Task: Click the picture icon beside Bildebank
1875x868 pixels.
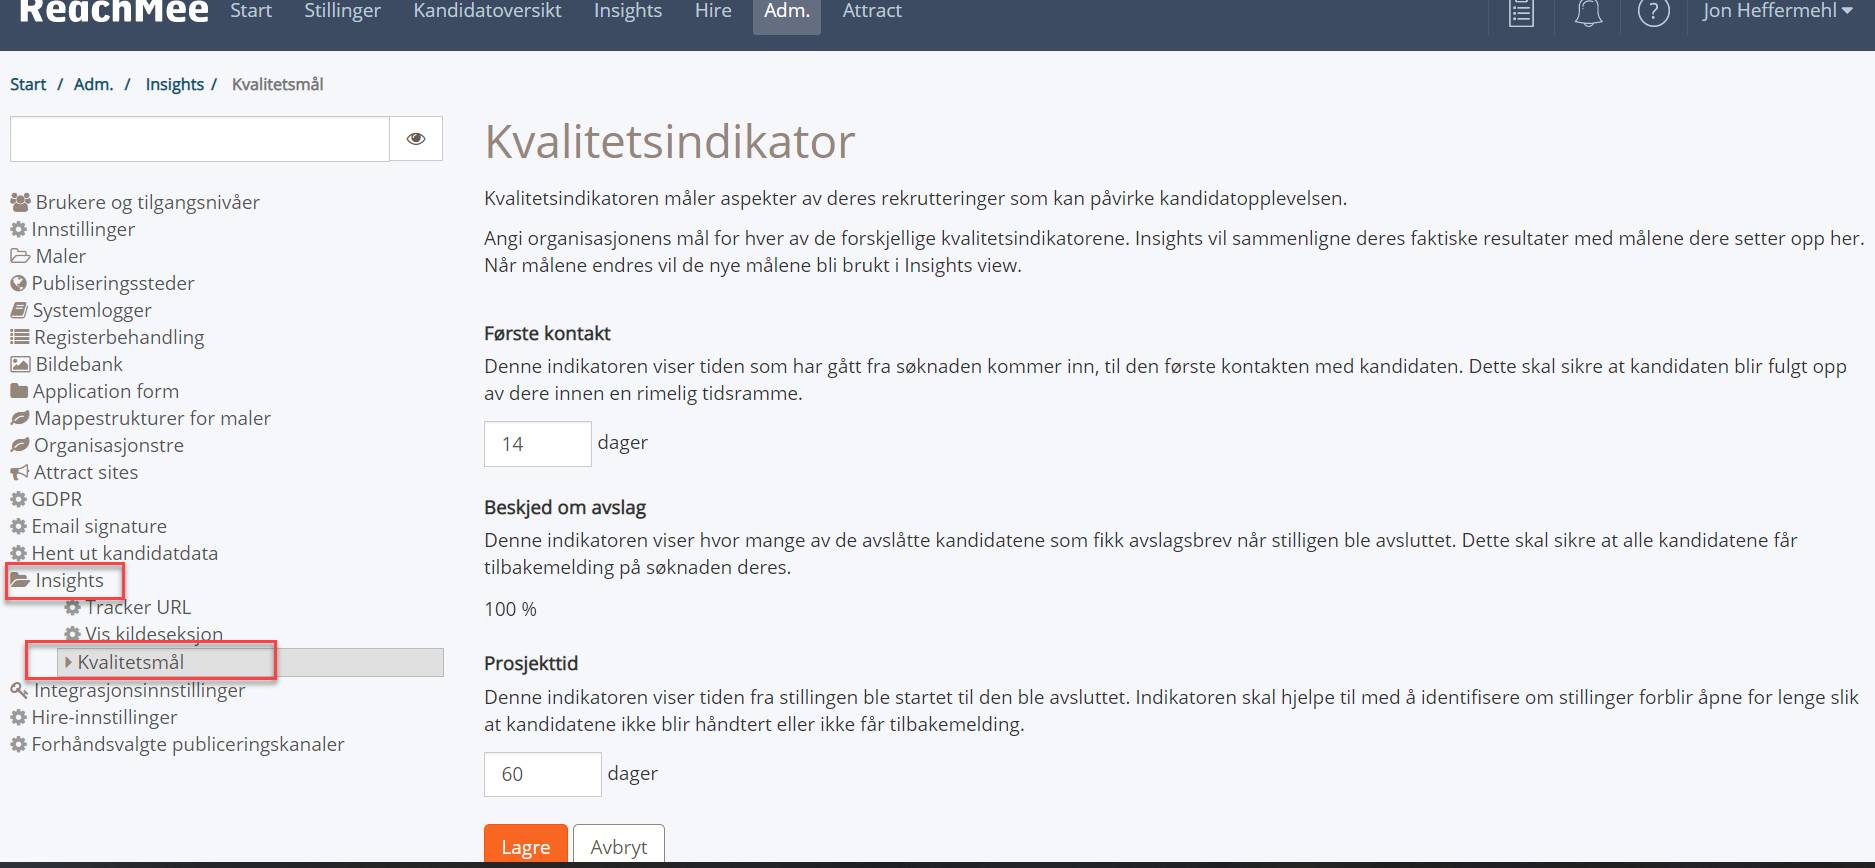Action: (20, 364)
